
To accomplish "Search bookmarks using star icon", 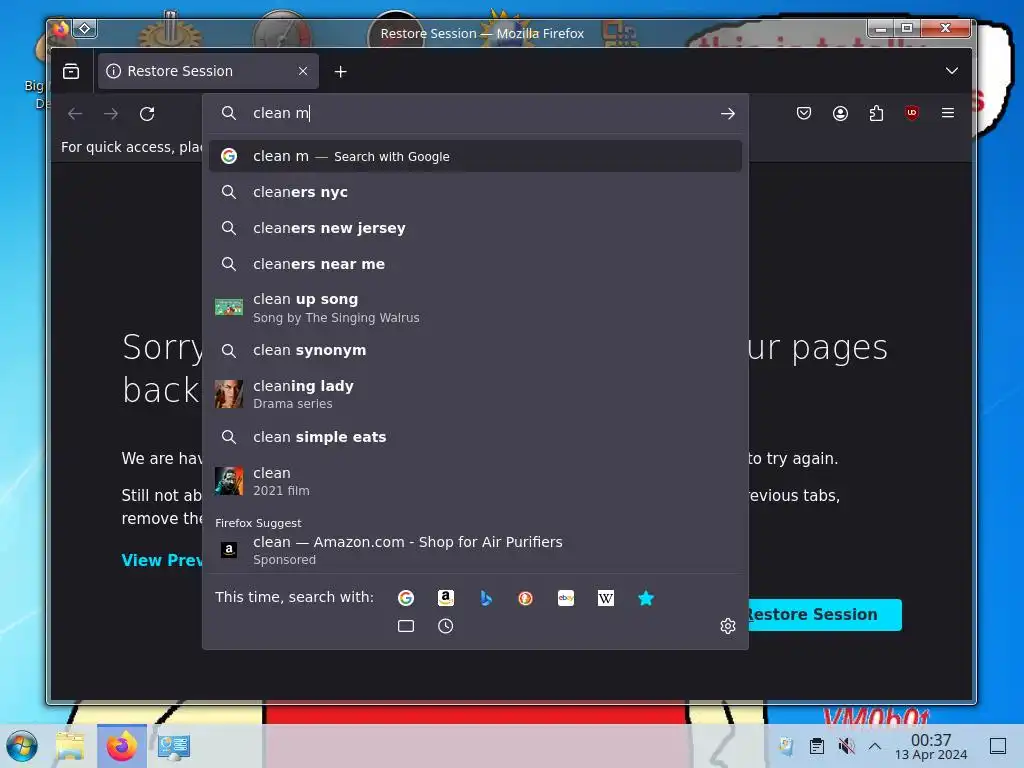I will click(x=646, y=598).
